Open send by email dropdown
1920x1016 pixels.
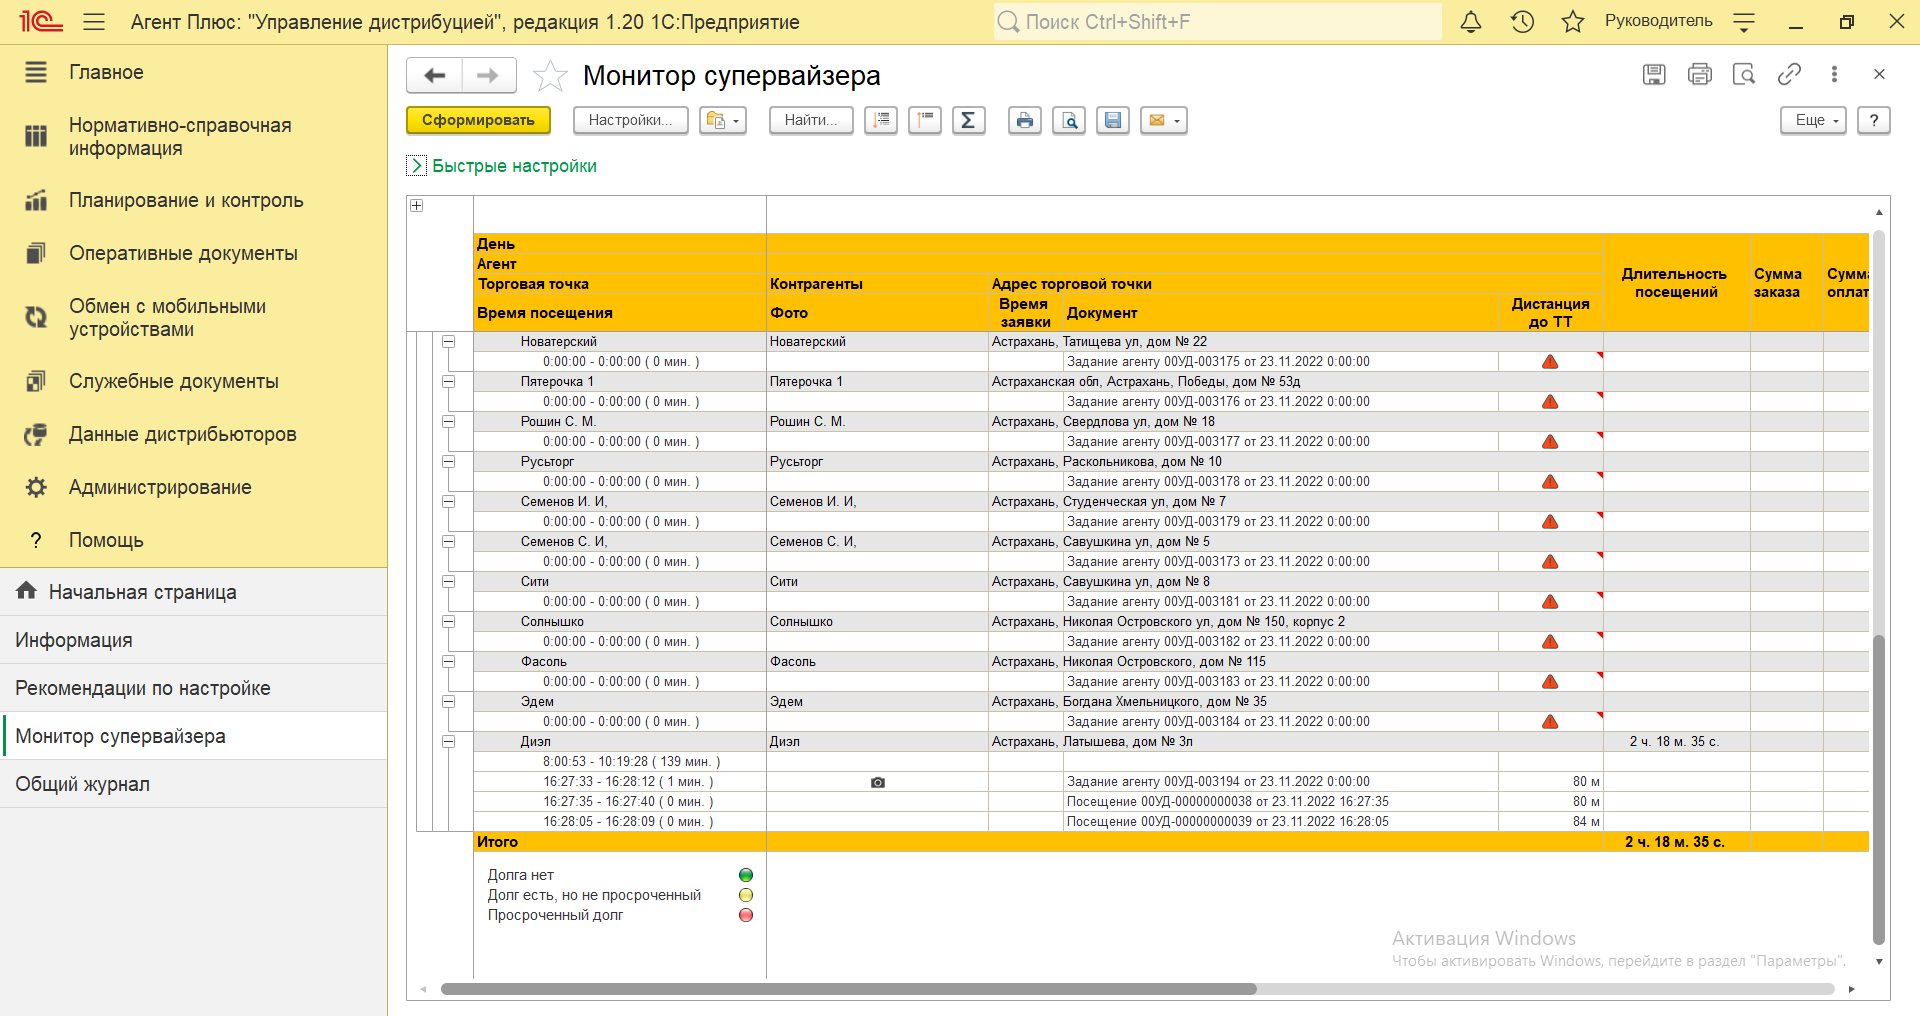pos(1163,120)
